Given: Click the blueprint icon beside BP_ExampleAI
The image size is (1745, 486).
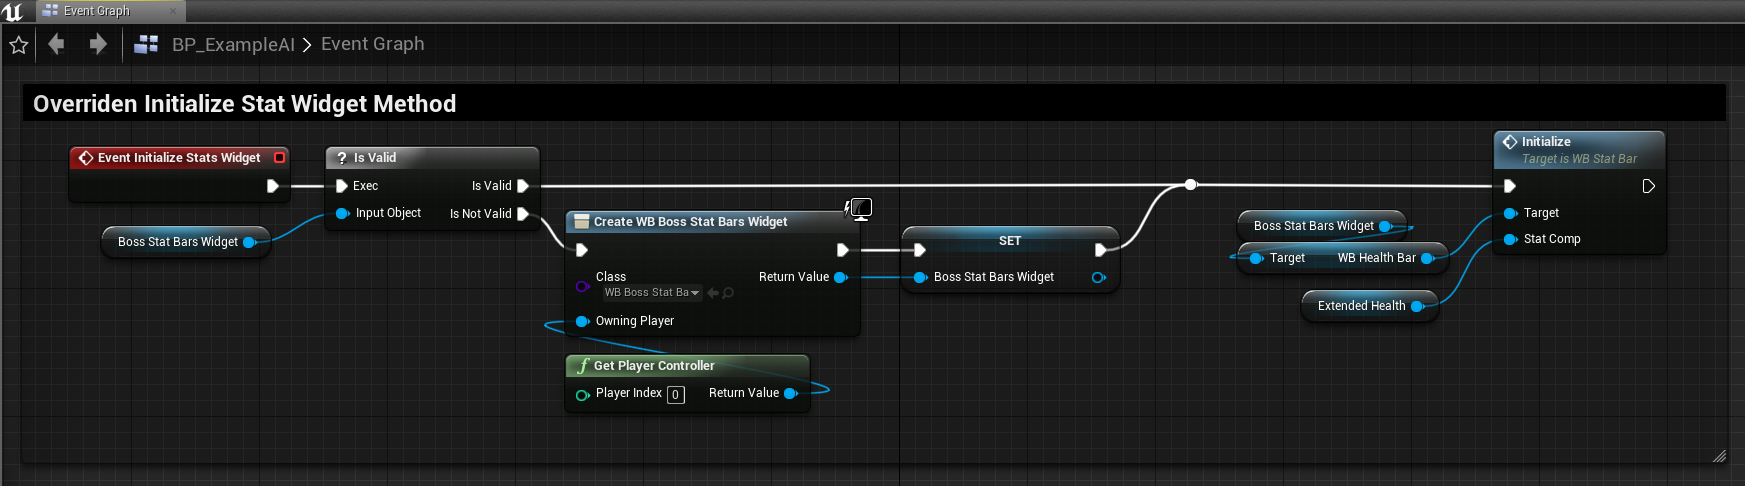Looking at the screenshot, I should tap(147, 44).
